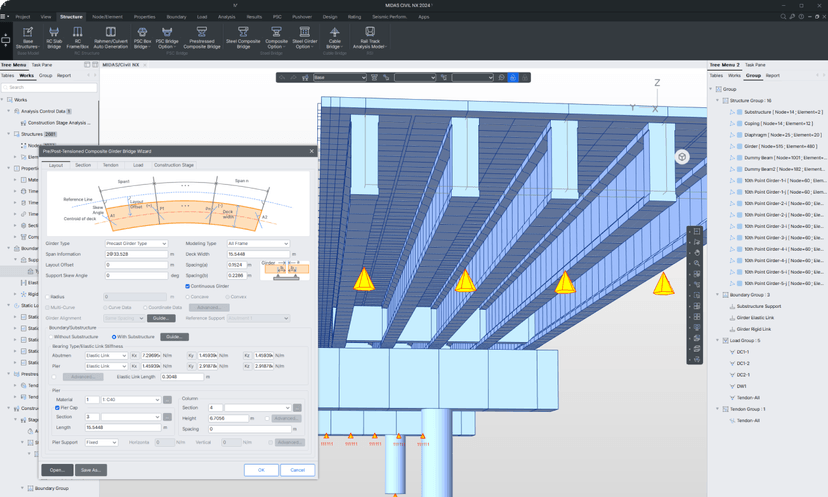Click the Save As button
Image resolution: width=828 pixels, height=497 pixels.
click(90, 469)
